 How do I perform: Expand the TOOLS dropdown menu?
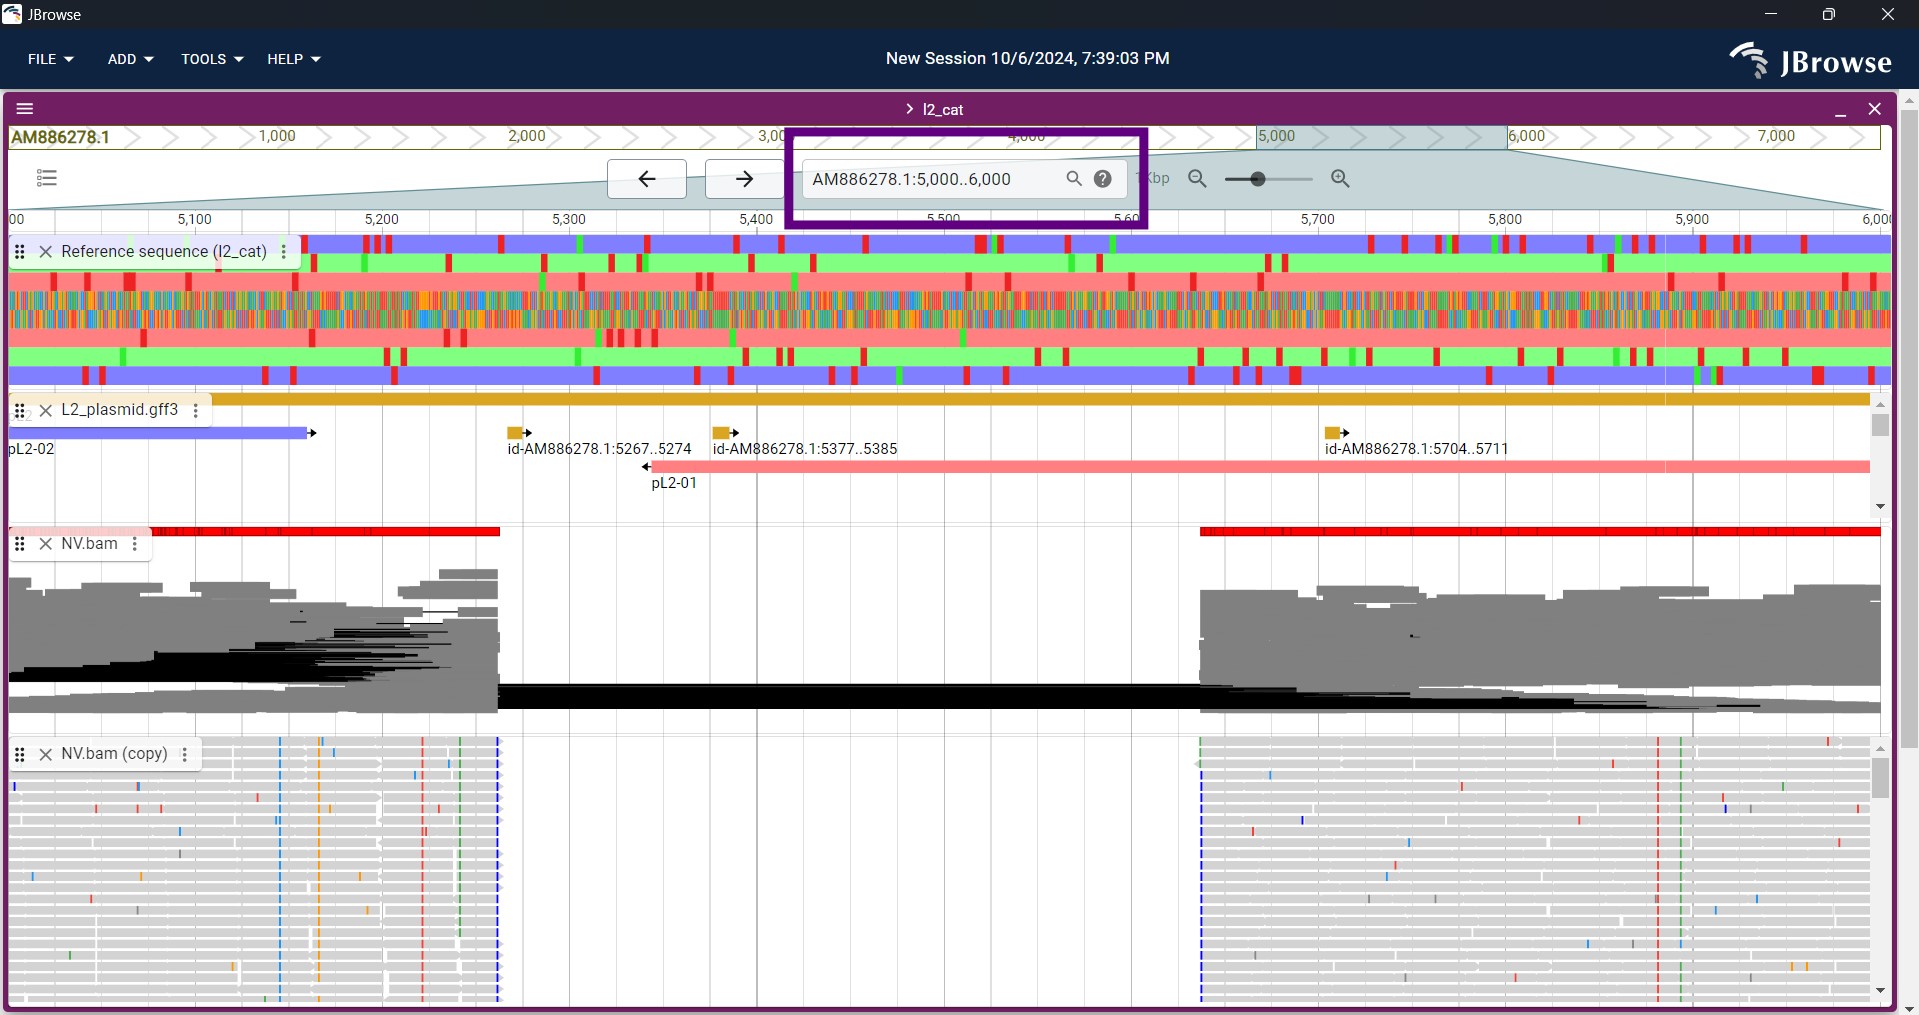click(212, 59)
